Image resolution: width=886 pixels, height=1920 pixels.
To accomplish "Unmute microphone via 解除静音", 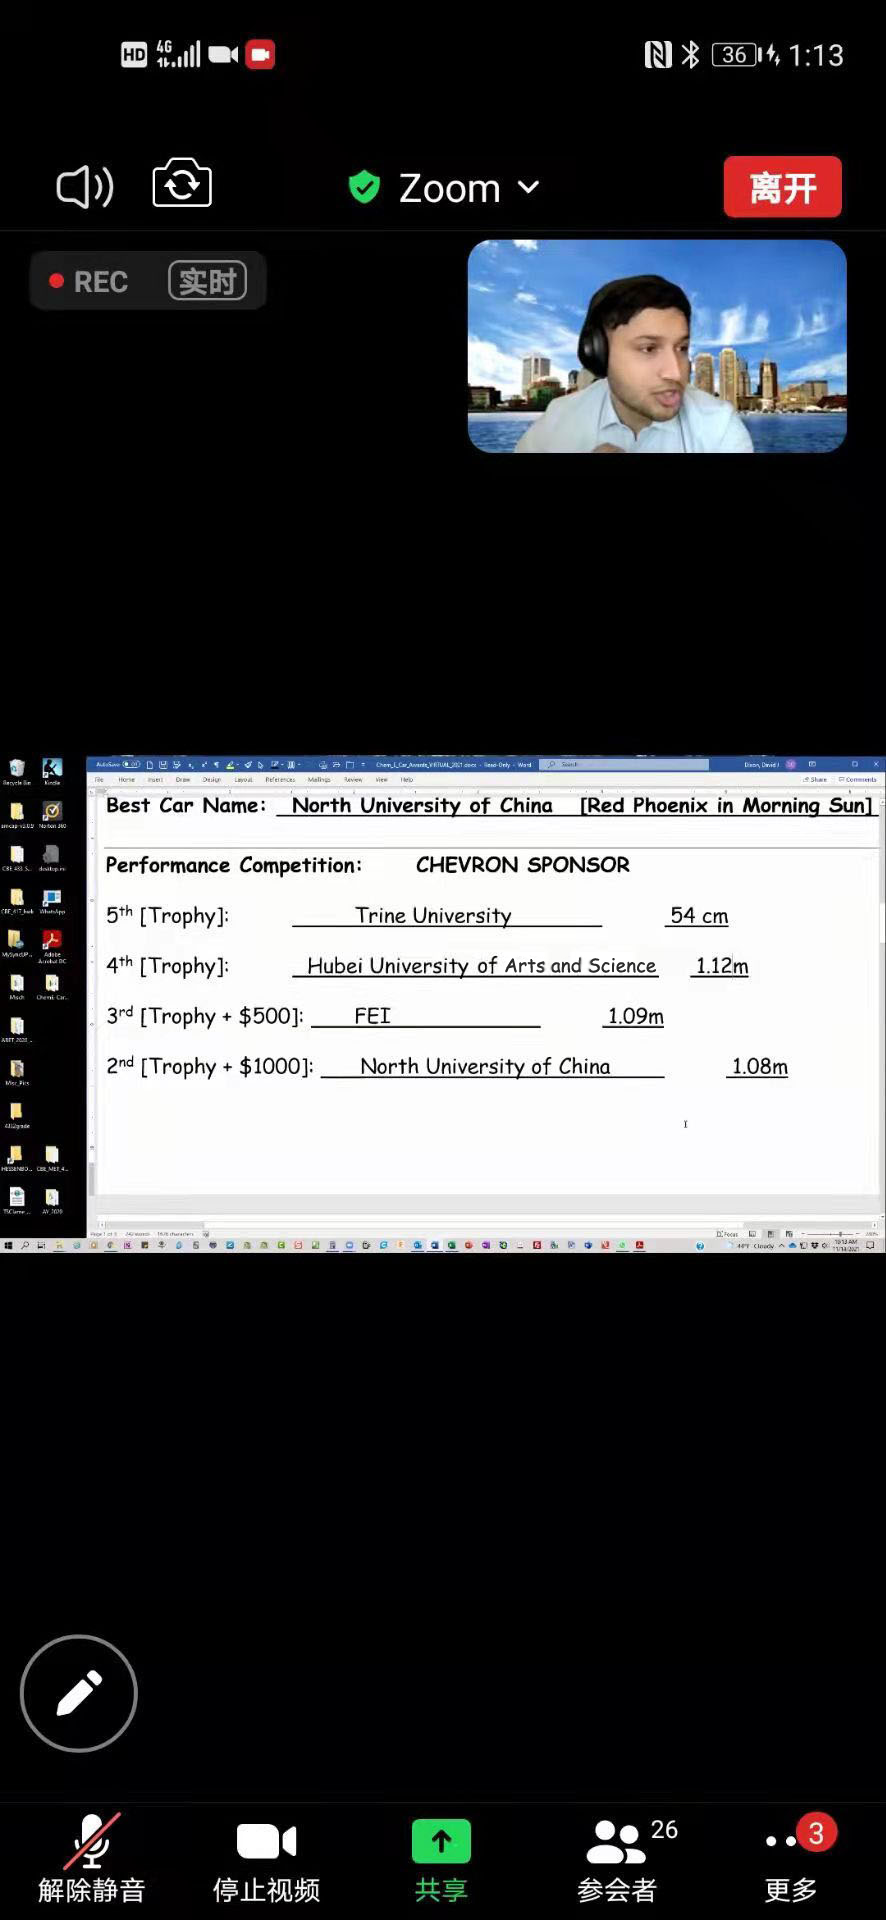I will pyautogui.click(x=92, y=1859).
